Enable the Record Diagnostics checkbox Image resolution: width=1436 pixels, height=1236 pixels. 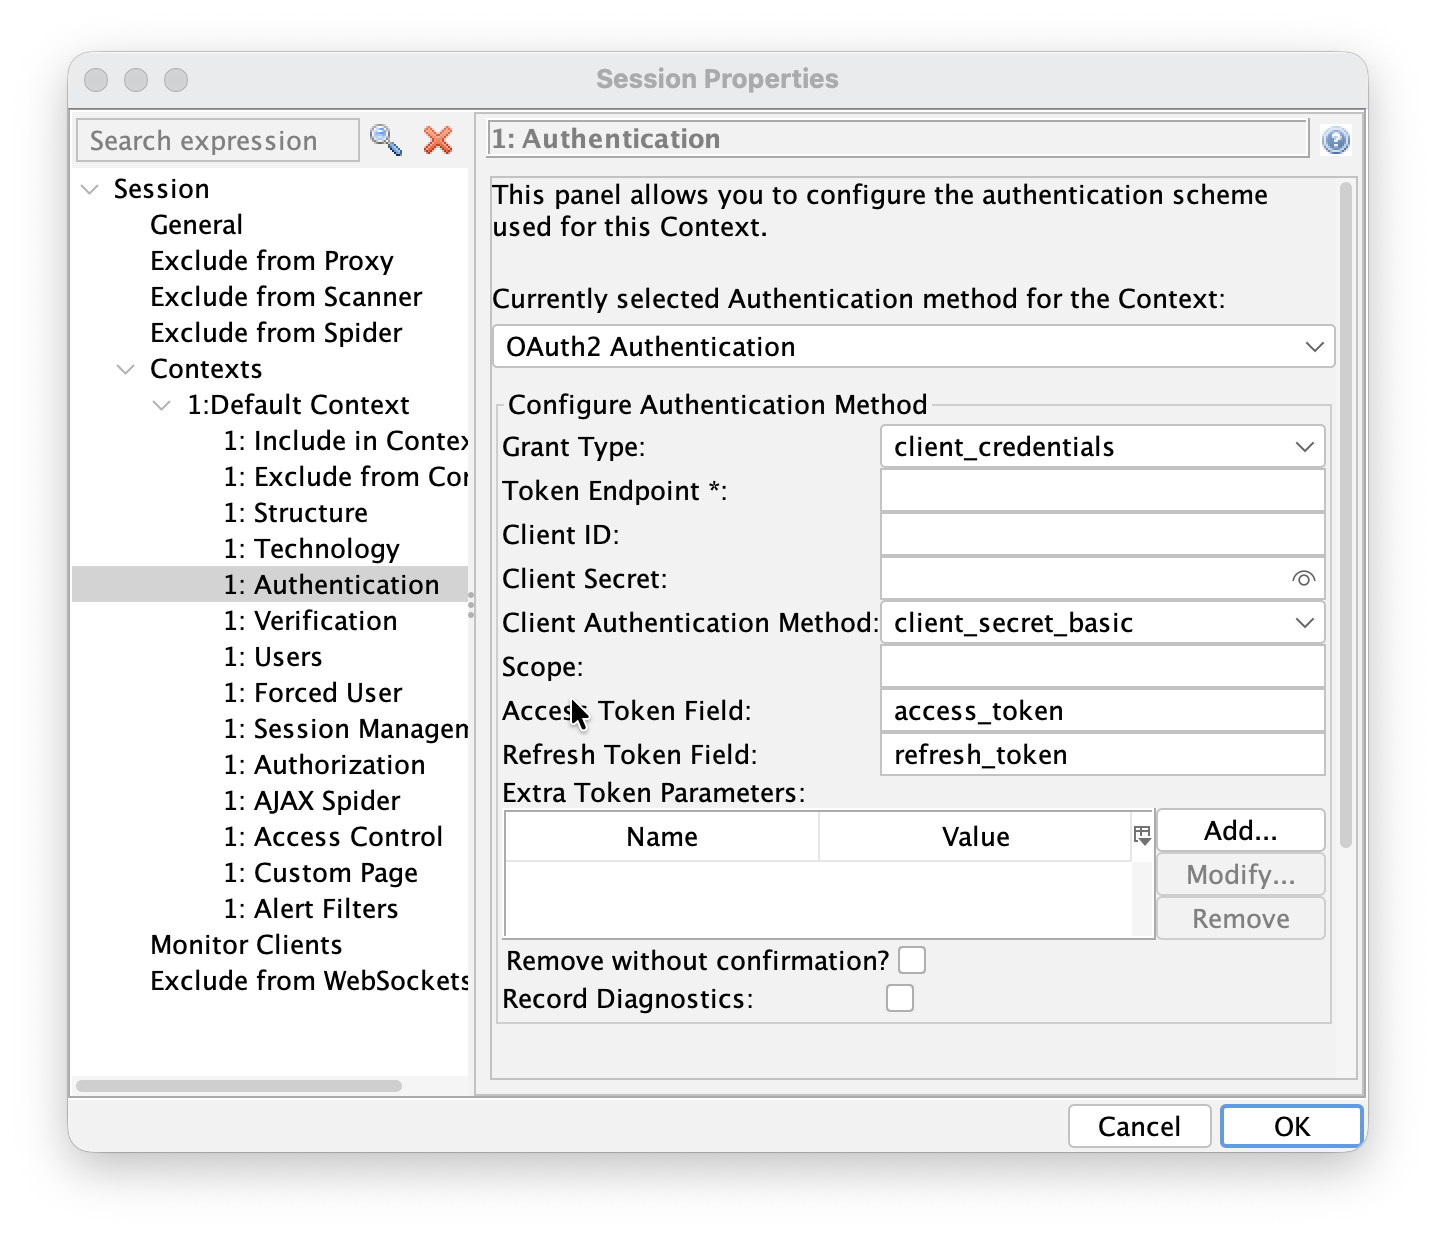tap(900, 999)
